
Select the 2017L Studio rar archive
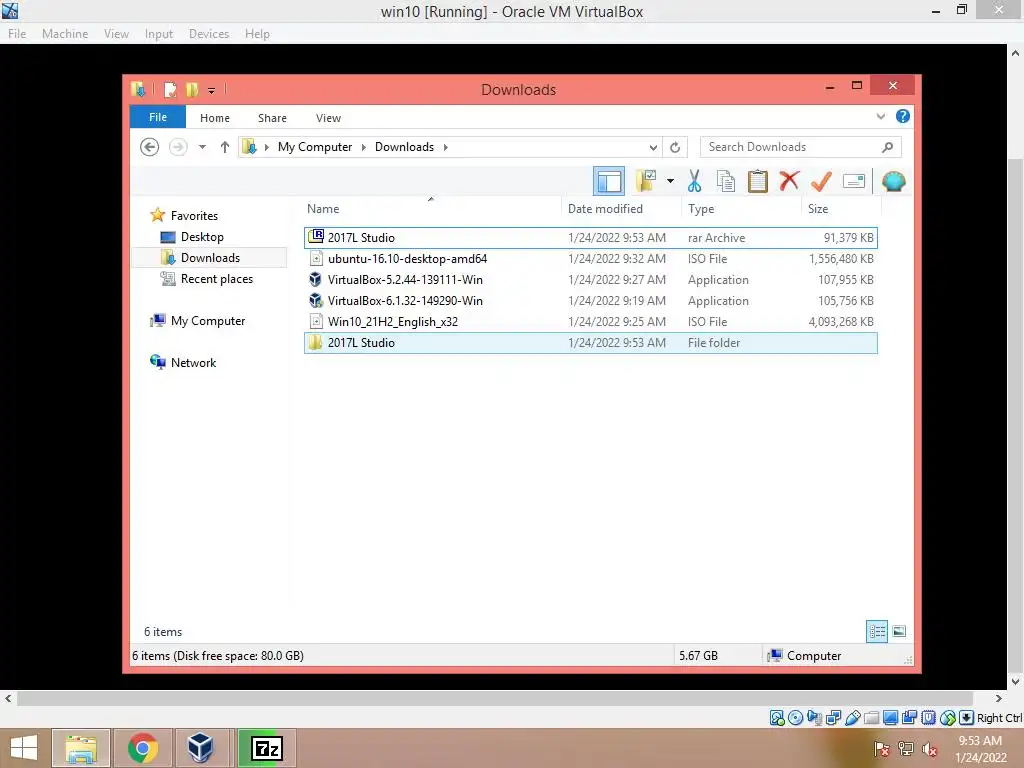[x=590, y=238]
